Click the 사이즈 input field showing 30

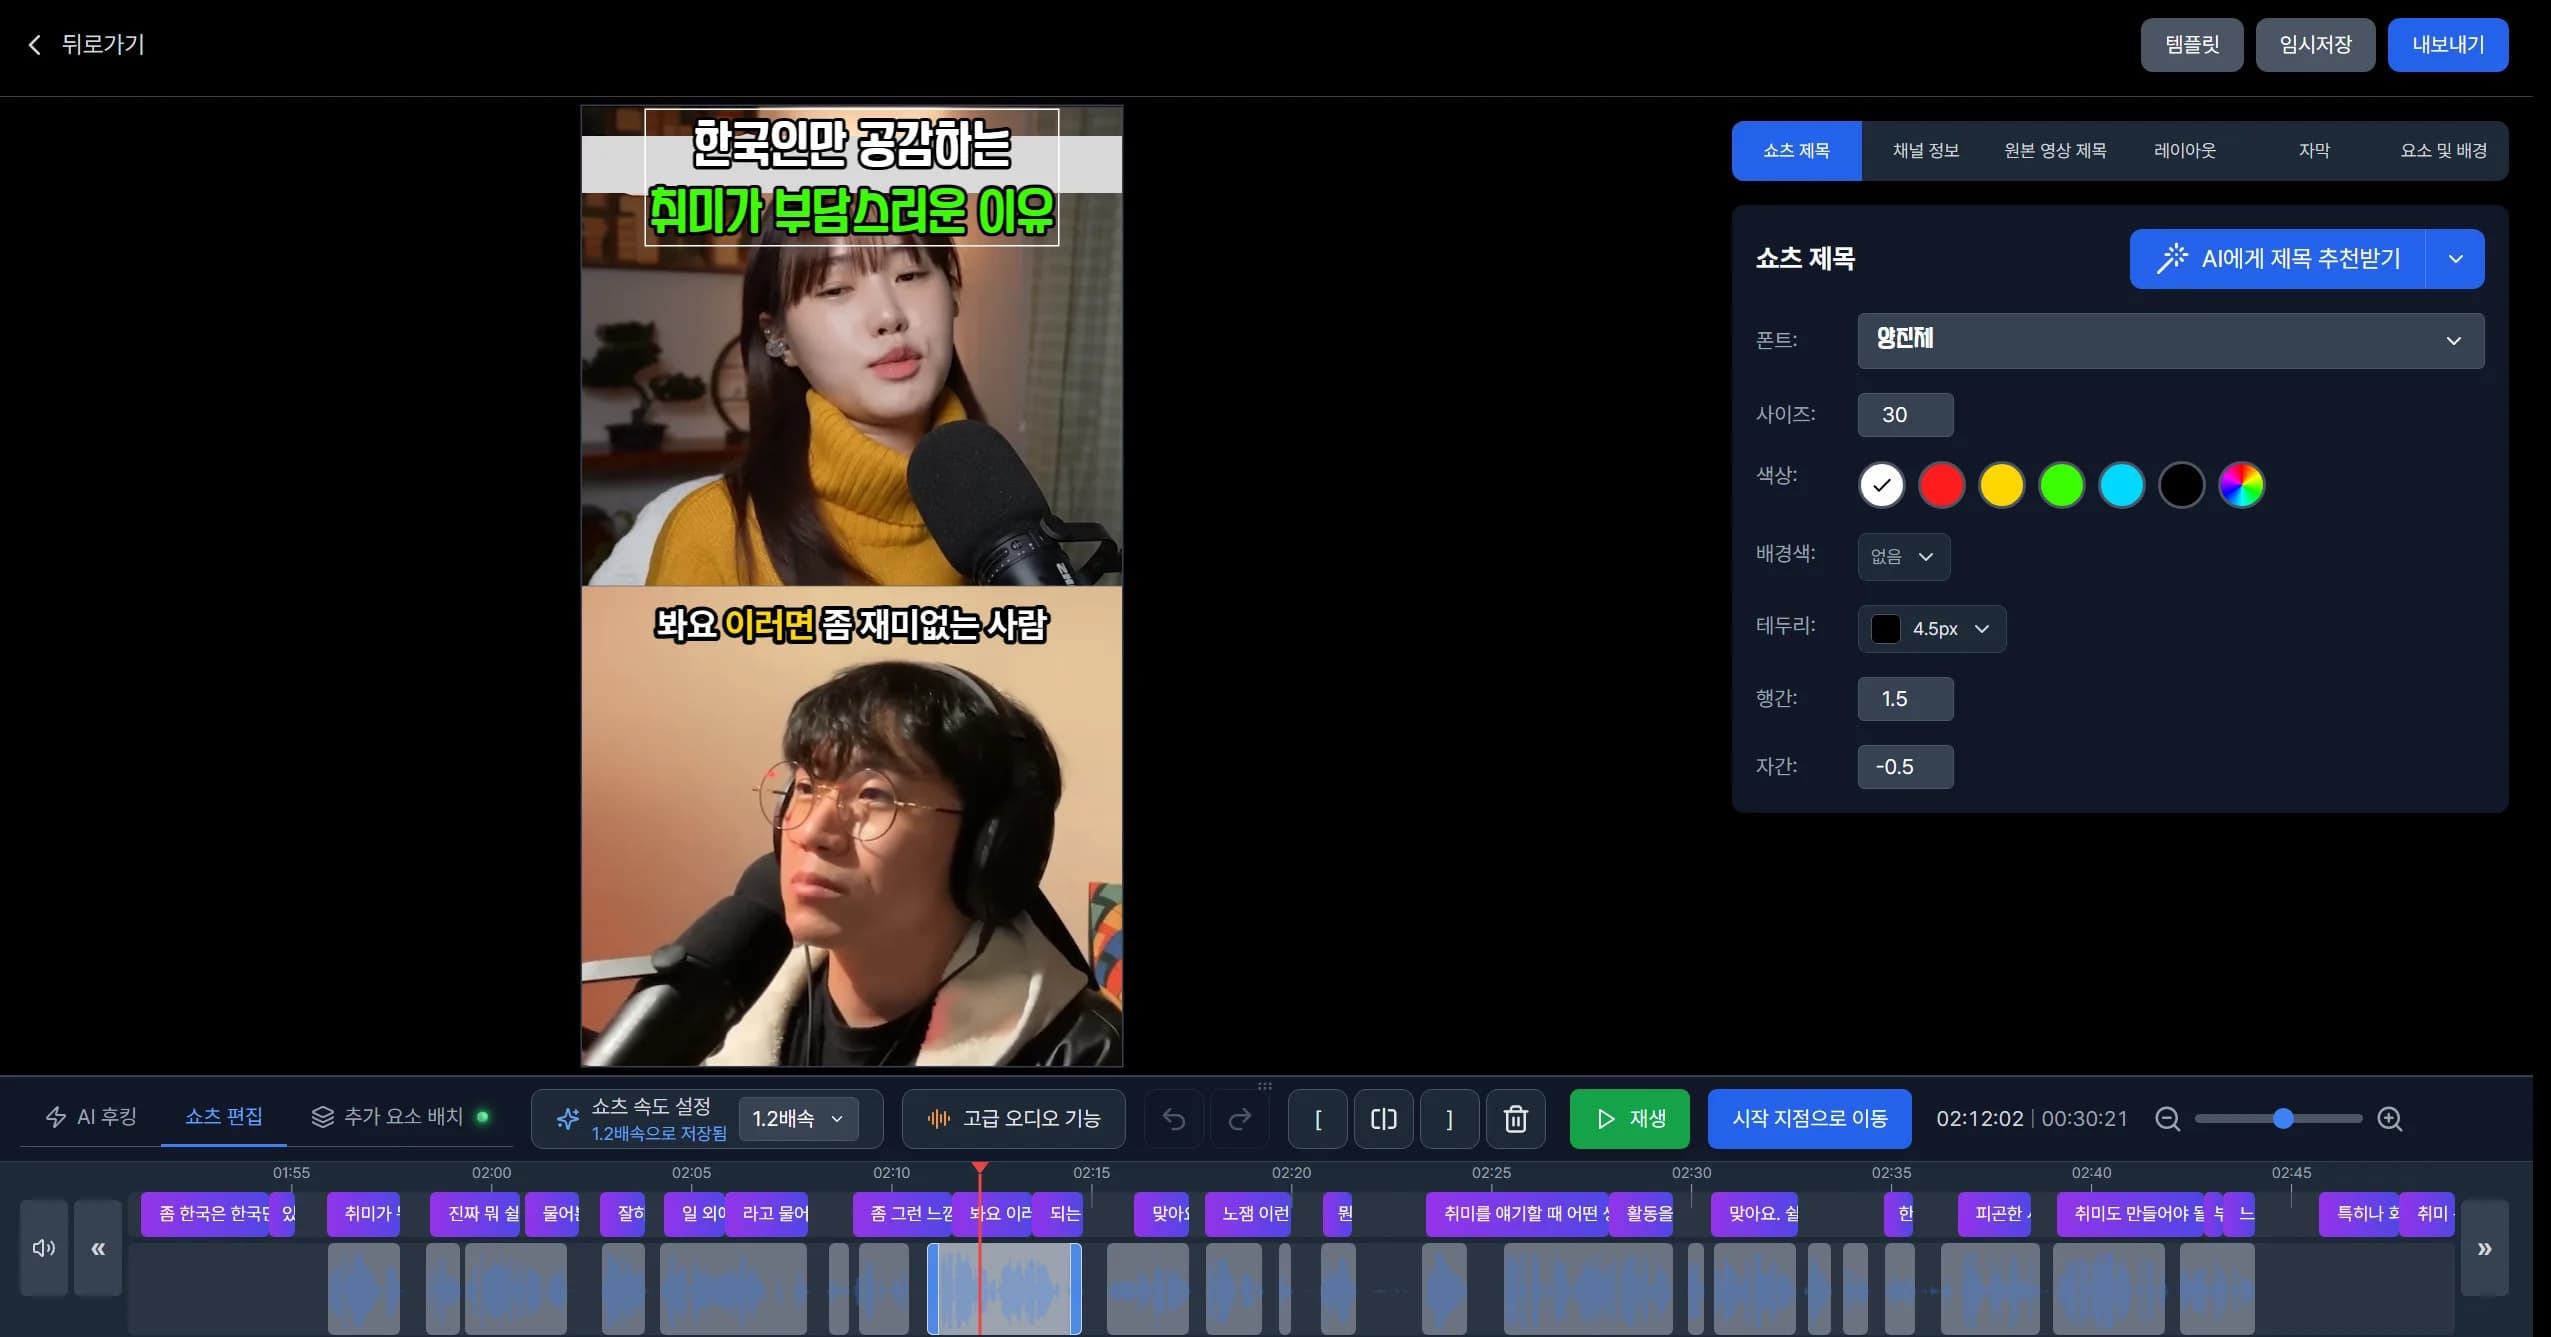tap(1905, 415)
